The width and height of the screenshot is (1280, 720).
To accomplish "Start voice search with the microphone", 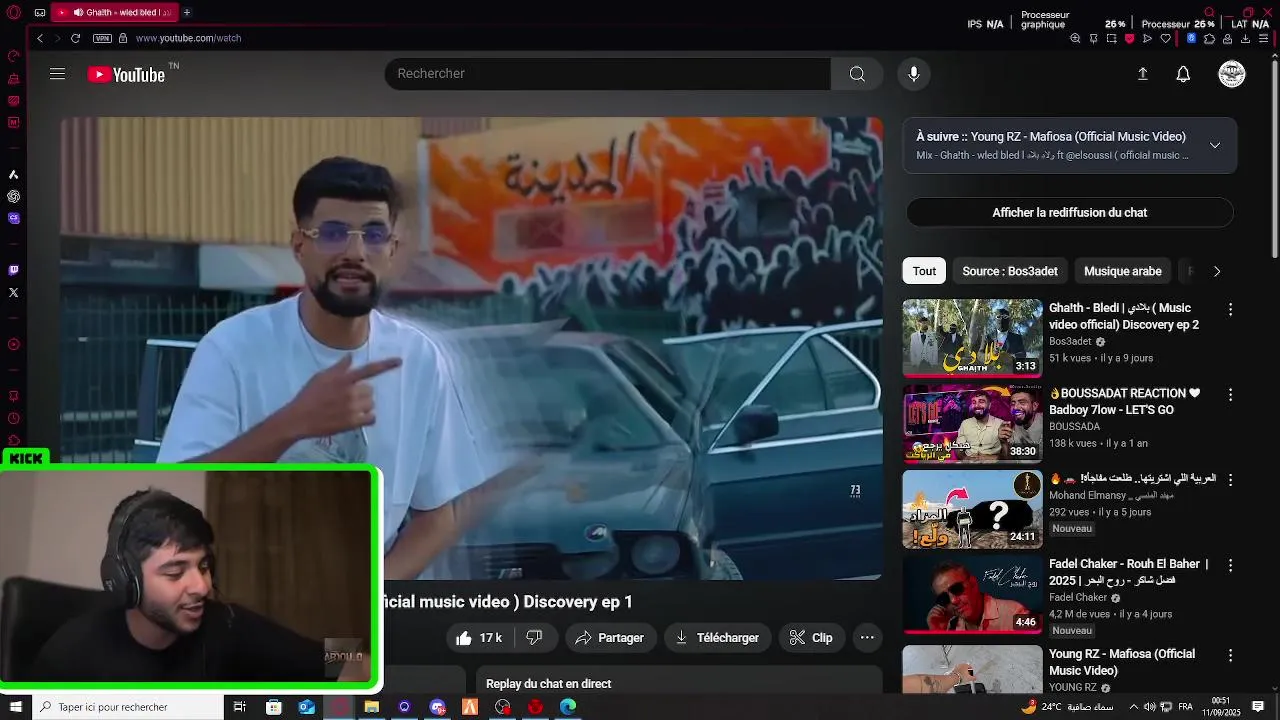I will pos(913,74).
